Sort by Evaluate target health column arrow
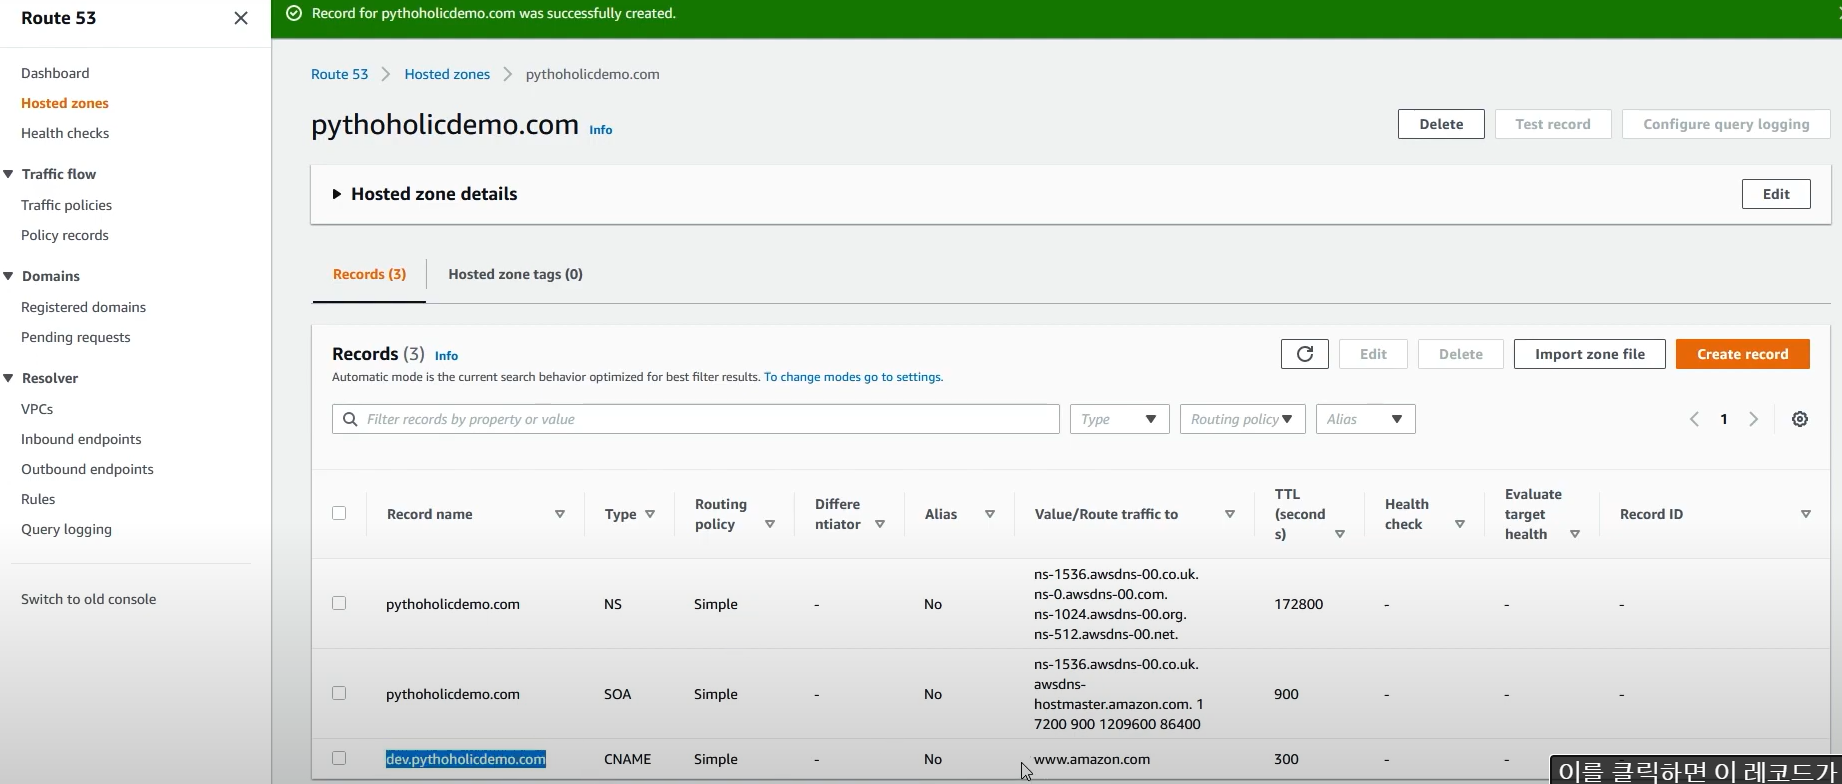 pos(1575,534)
